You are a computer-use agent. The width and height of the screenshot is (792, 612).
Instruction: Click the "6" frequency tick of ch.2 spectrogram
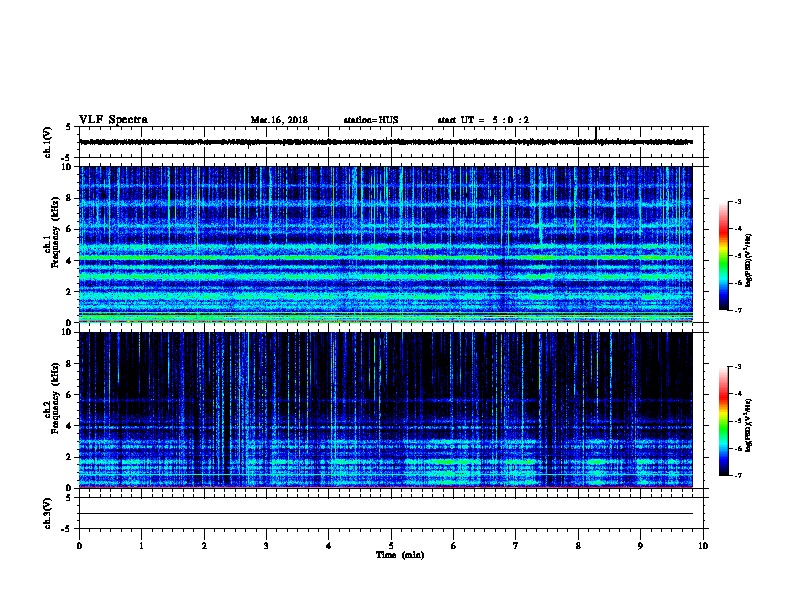pos(70,395)
